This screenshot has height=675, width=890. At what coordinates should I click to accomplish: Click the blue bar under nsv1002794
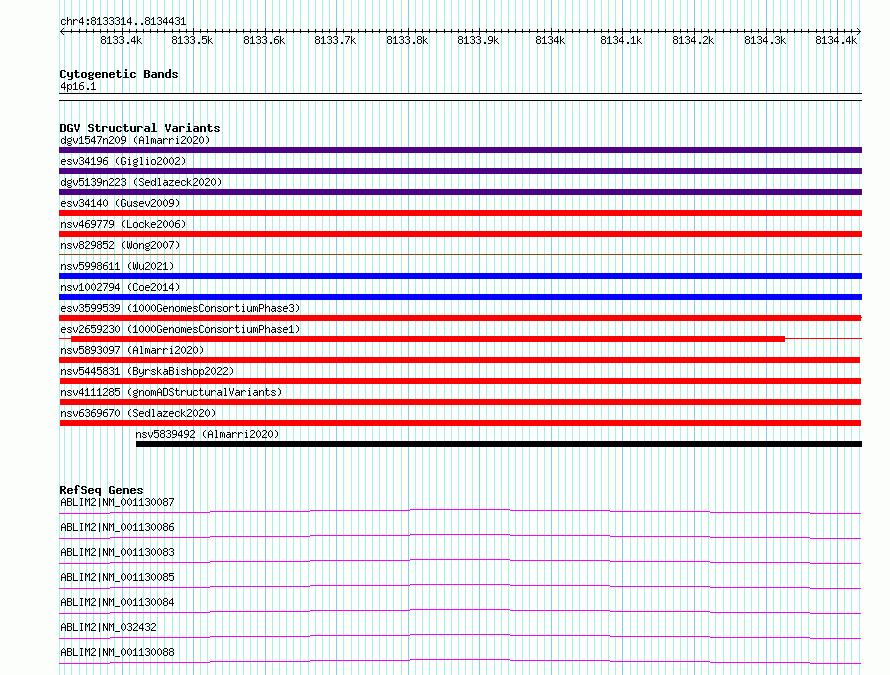pyautogui.click(x=460, y=297)
